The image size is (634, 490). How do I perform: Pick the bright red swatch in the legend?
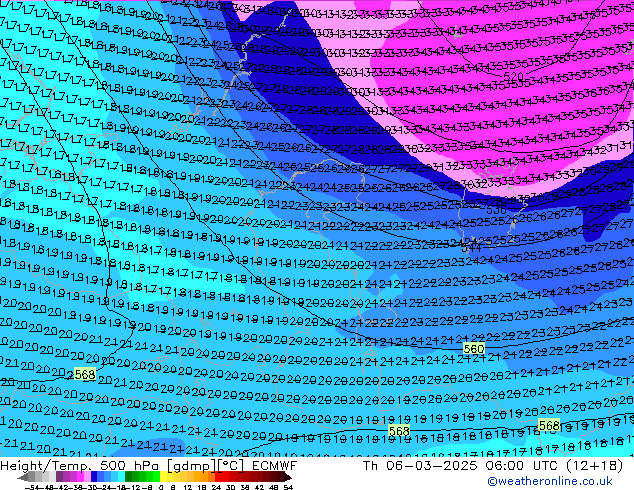[x=219, y=477]
